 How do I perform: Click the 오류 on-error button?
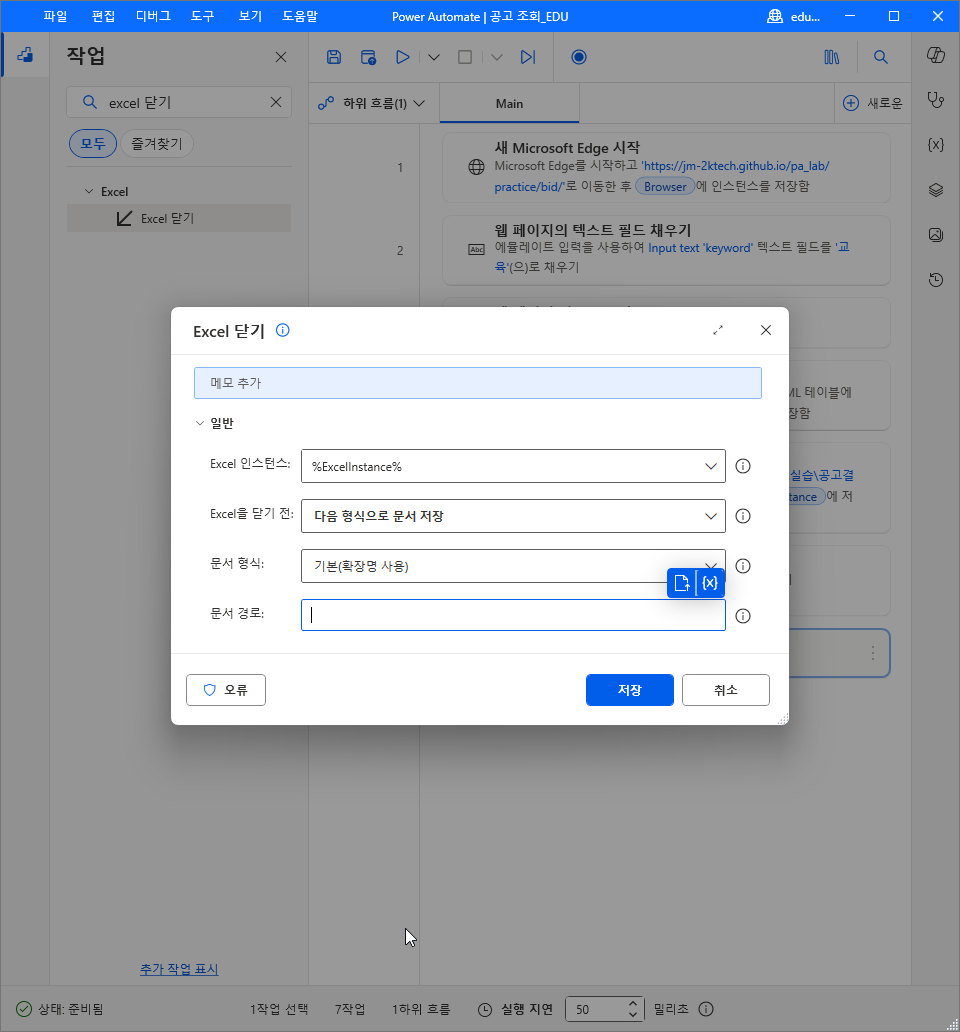click(226, 690)
